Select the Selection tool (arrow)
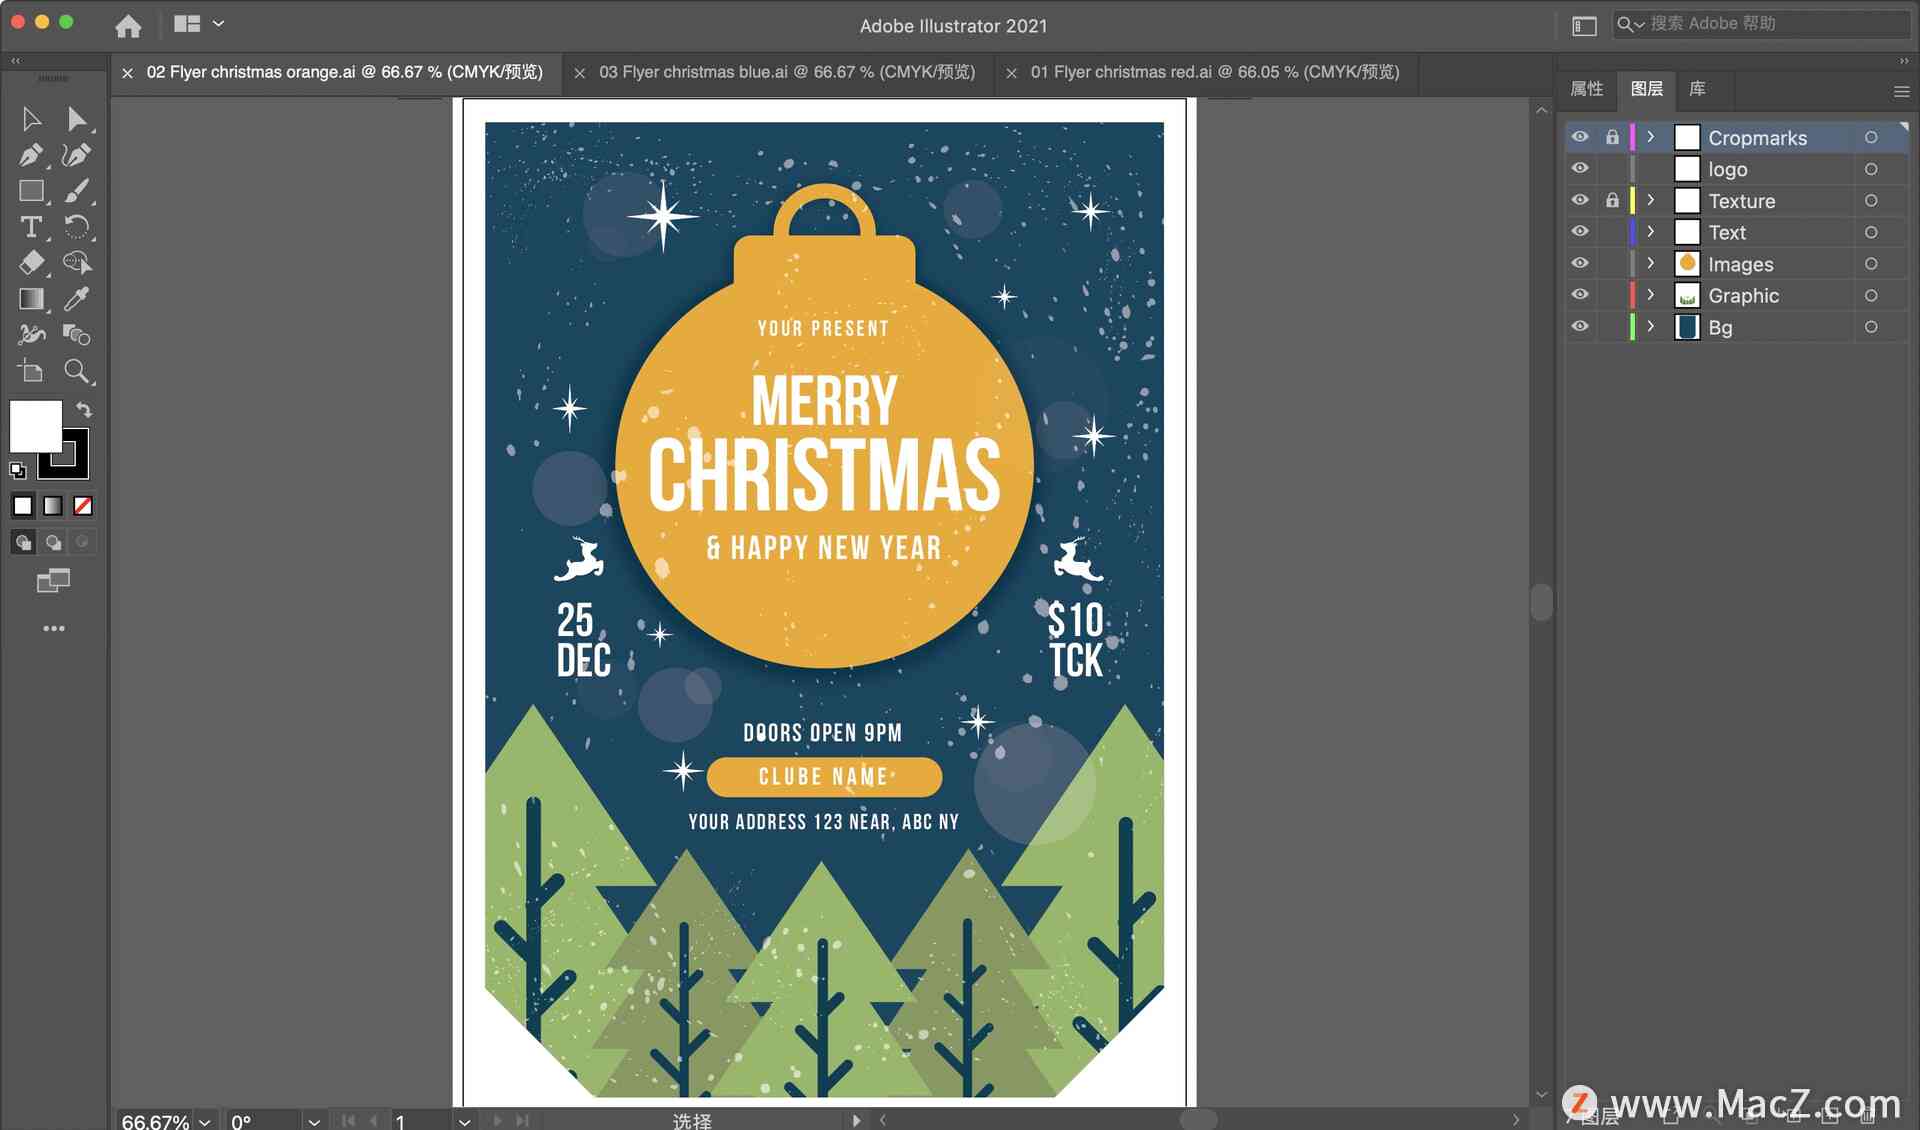Screen dimensions: 1920x1130 tap(30, 120)
